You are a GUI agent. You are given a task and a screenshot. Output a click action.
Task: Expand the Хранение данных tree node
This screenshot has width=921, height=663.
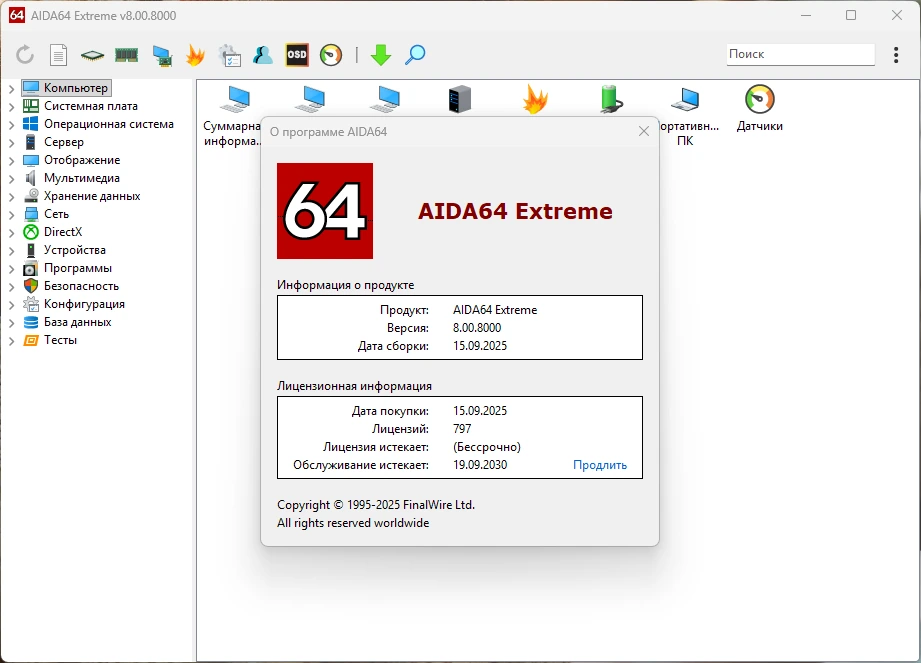11,197
